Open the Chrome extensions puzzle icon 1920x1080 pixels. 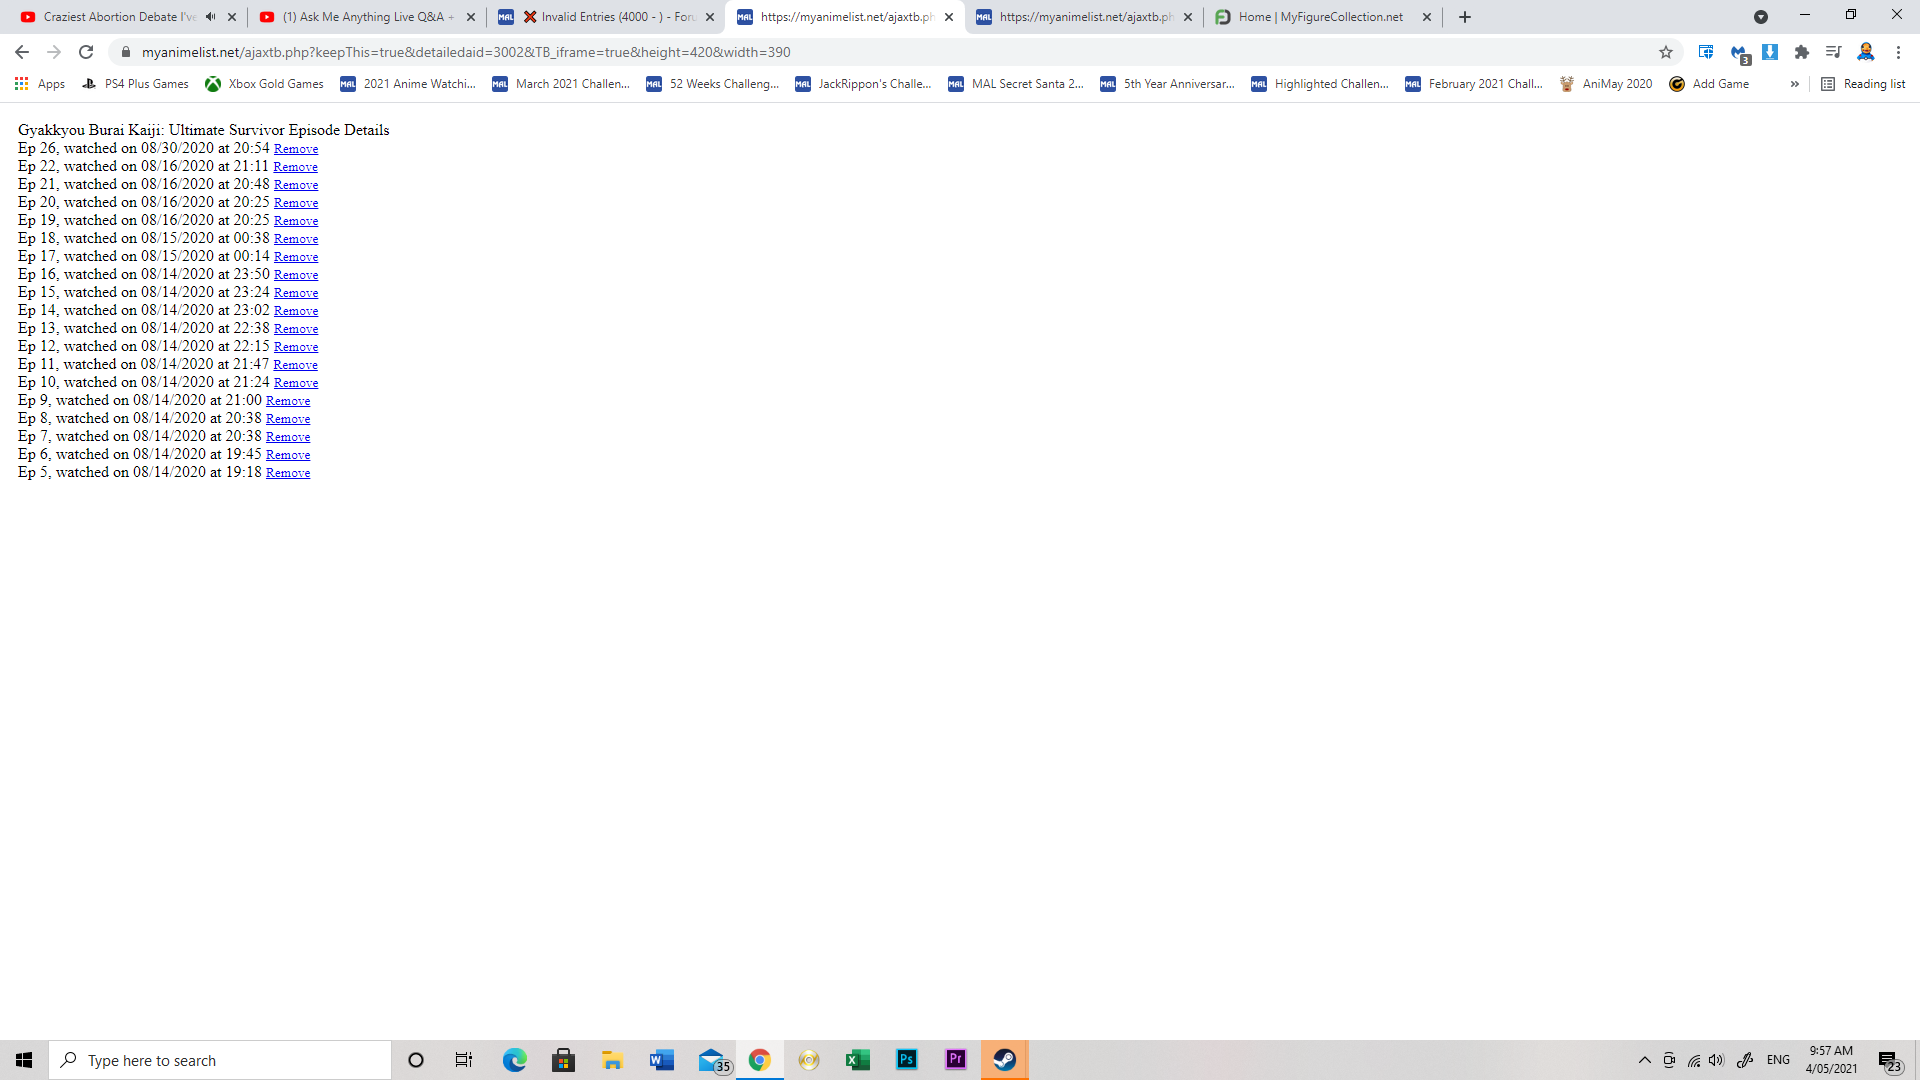(x=1802, y=52)
